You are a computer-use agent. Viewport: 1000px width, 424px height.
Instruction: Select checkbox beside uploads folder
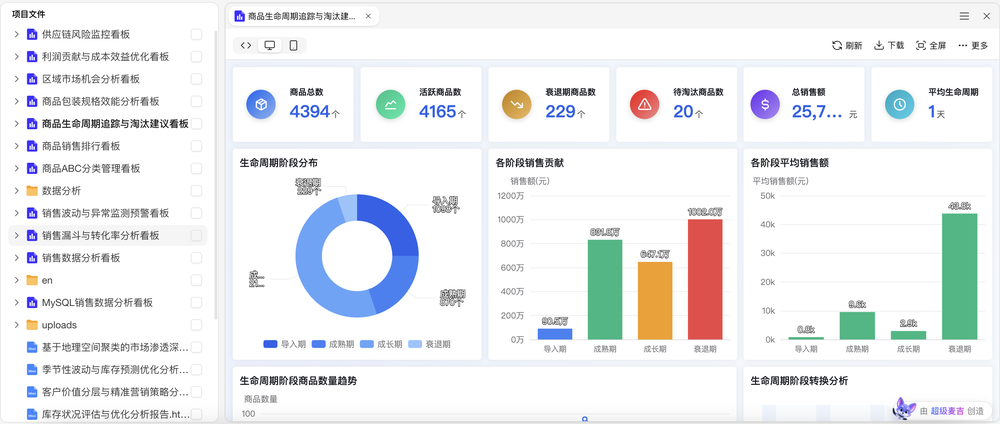196,325
